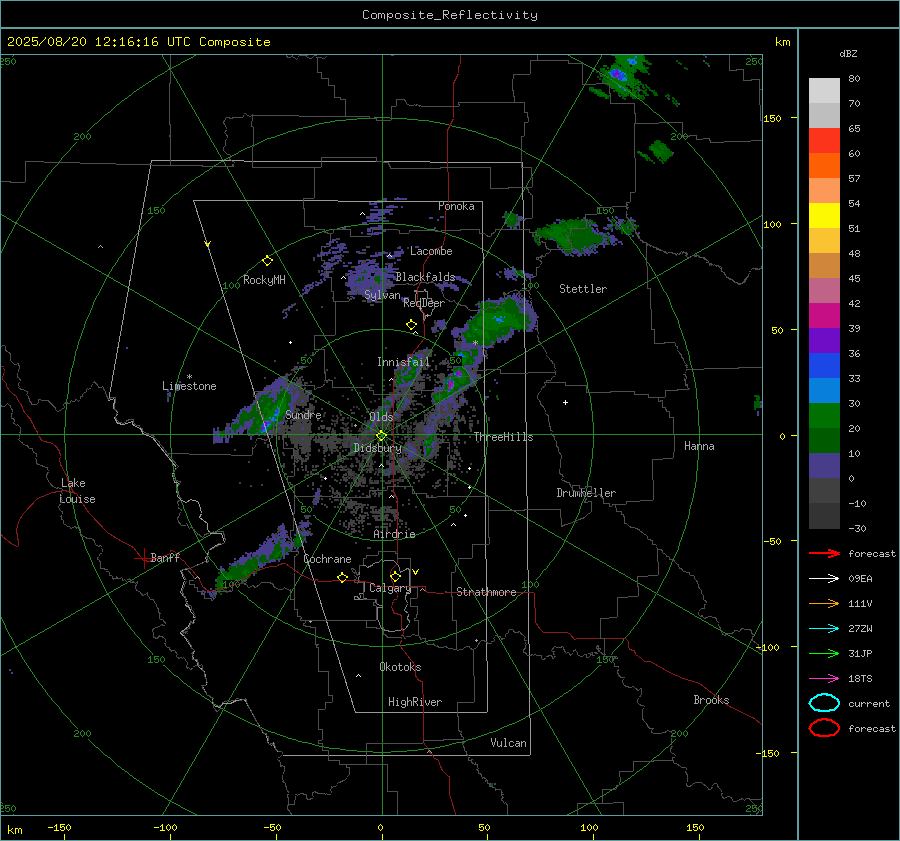Screen dimensions: 900x841
Task: Click the yellow diamond marker above RockyMH
Action: 267,261
